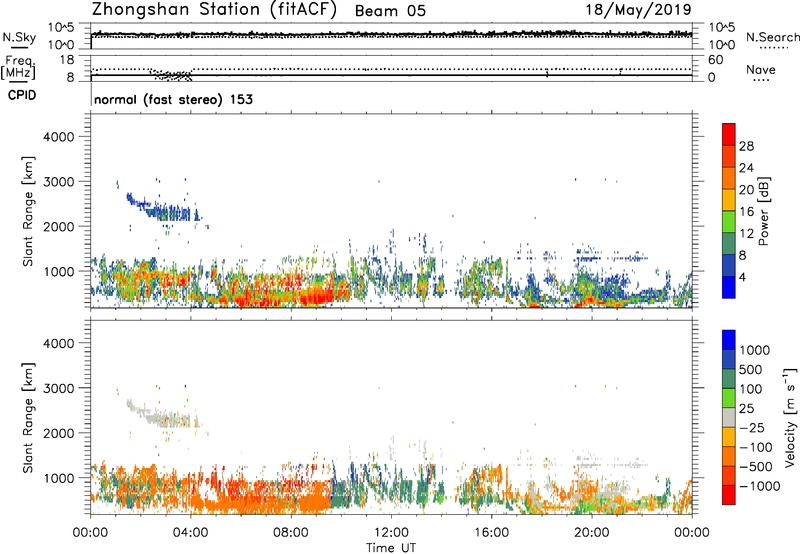Click the 3000 tick in velocity panel
This screenshot has width=800, height=554.
click(59, 388)
